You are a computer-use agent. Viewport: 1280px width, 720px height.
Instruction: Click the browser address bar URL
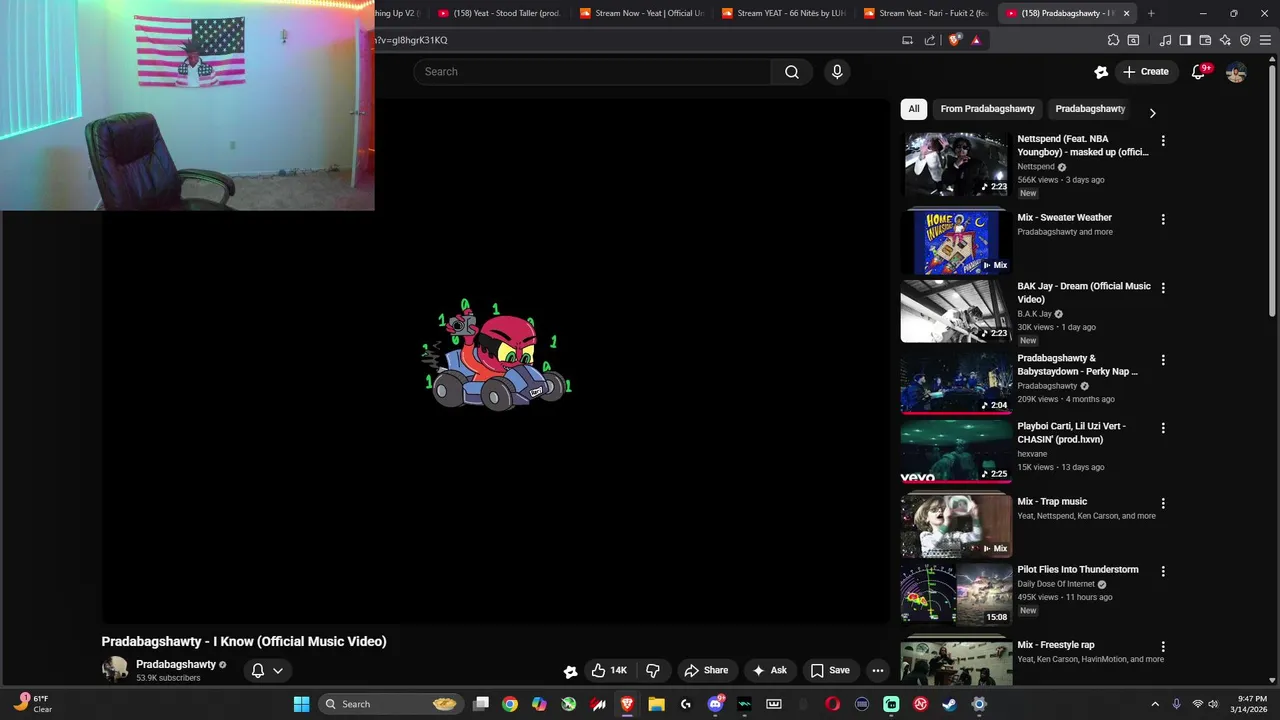[x=413, y=40]
